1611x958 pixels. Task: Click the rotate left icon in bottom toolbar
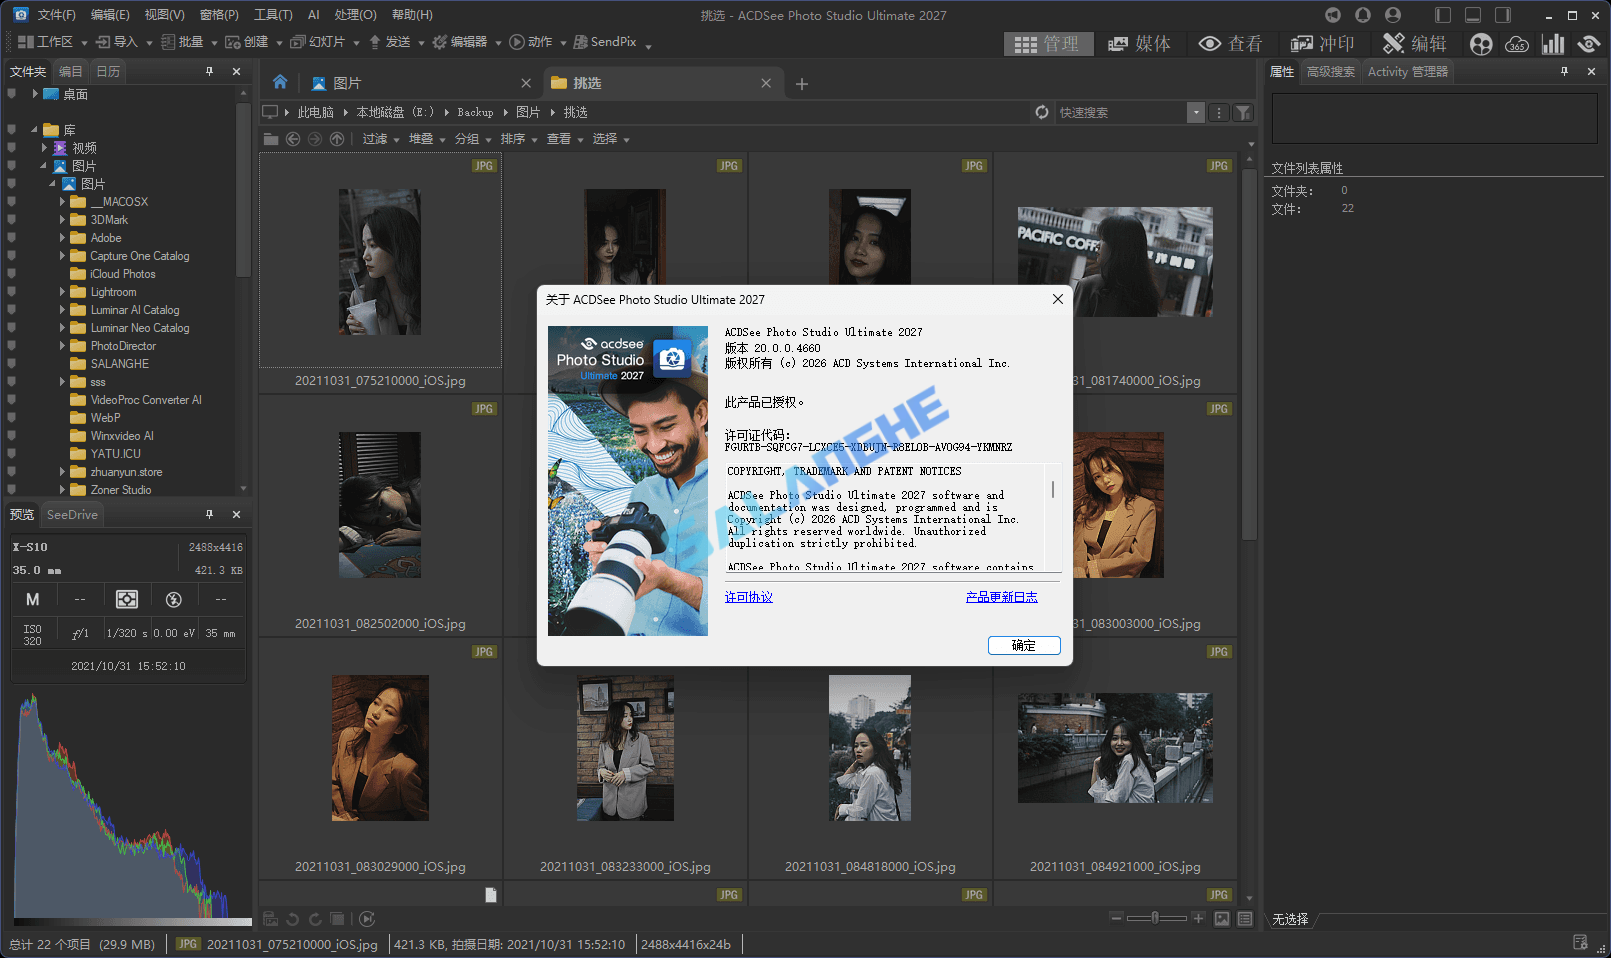click(x=293, y=919)
